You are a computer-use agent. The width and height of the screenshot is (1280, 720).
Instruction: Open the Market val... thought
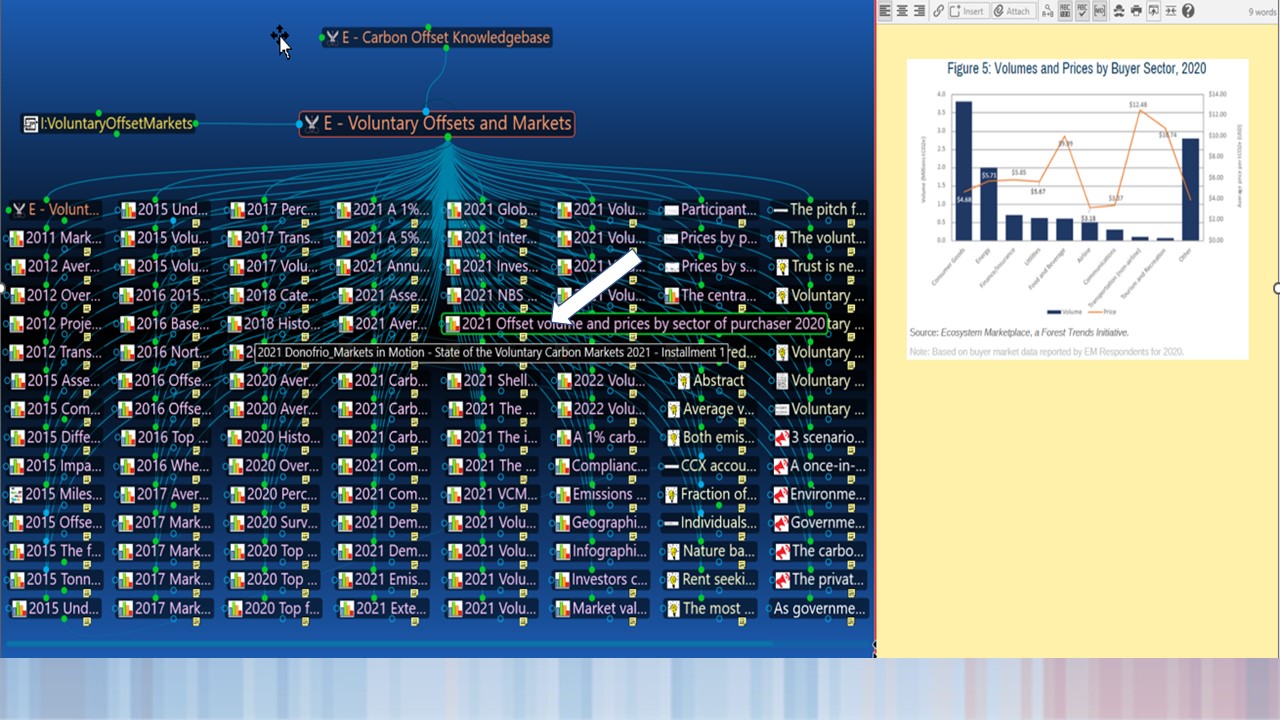[600, 608]
